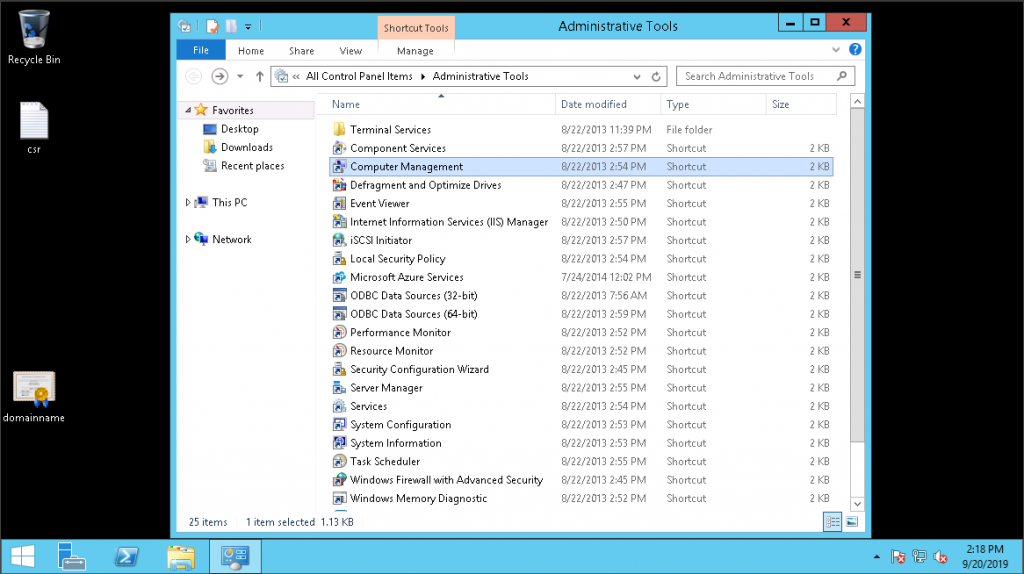Open Customize Quick Access Toolbar dropdown

[x=248, y=27]
